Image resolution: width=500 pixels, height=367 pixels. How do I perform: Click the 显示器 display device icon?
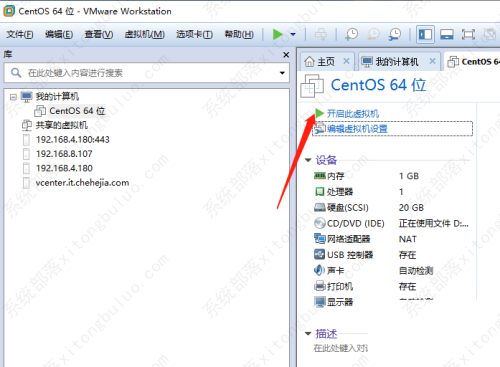320,302
